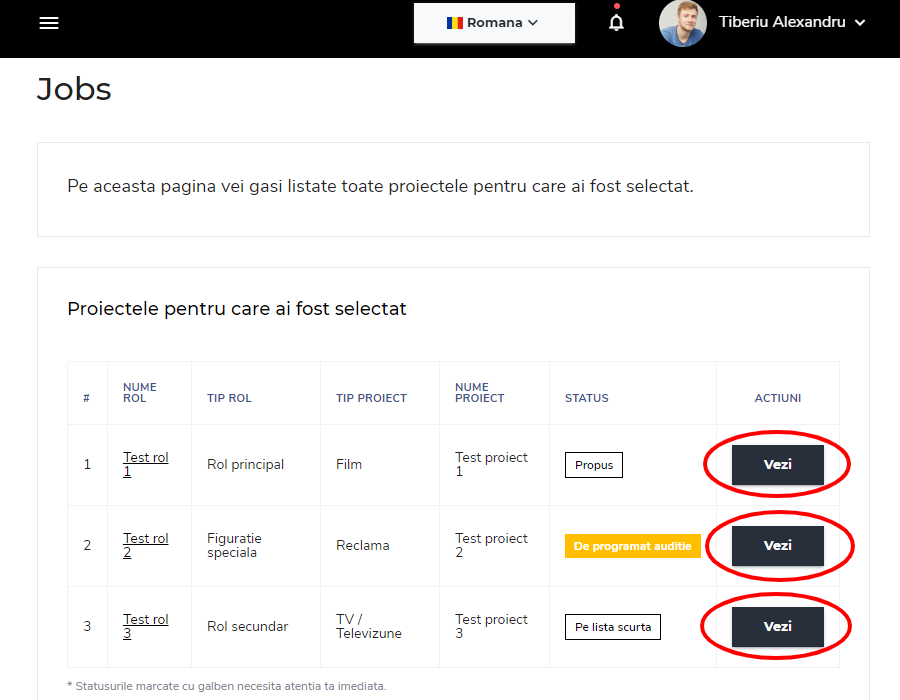Open the Test rol 1 link
Screen dimensions: 900x700
pos(145,464)
